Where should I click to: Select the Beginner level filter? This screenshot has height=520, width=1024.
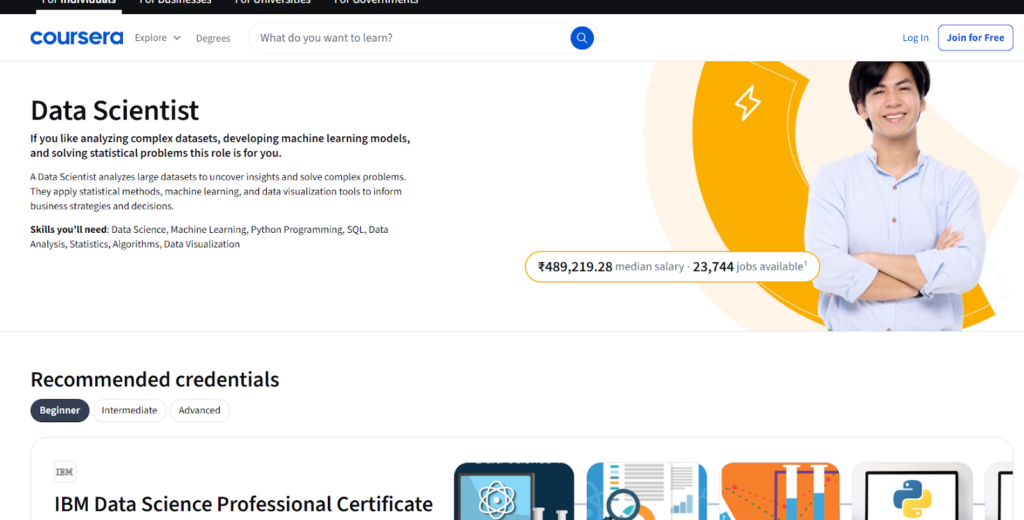coord(60,410)
